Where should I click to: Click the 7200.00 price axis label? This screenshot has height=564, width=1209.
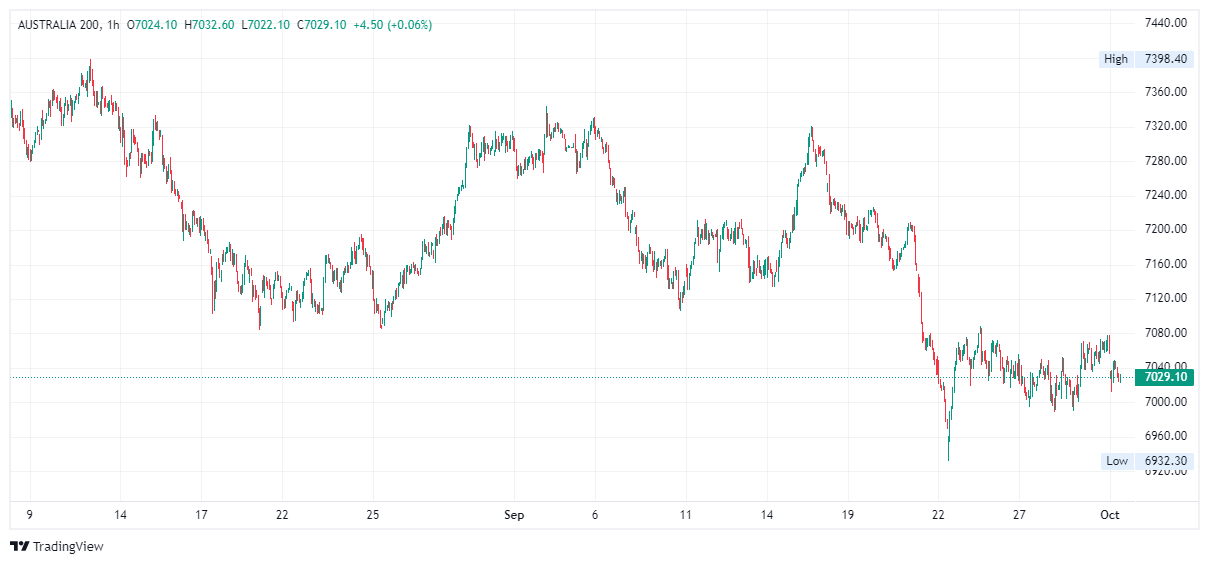[1165, 229]
